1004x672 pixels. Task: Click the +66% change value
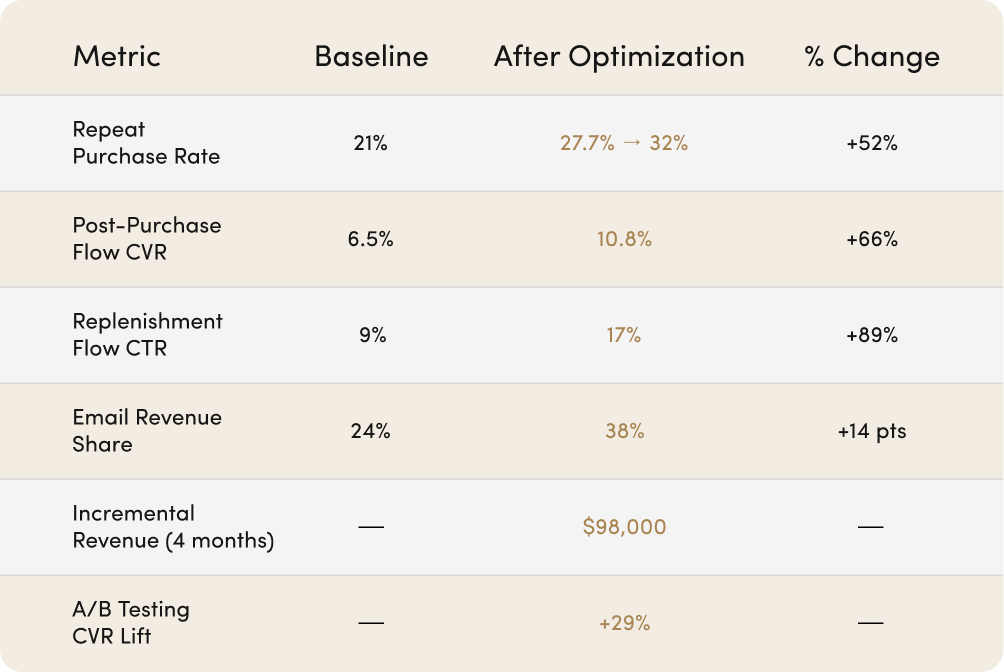872,239
